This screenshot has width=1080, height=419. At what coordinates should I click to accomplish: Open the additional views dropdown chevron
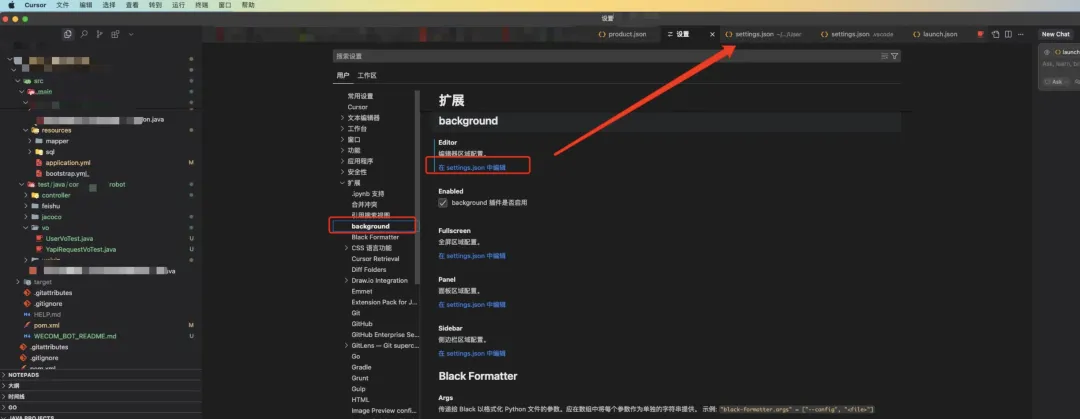pyautogui.click(x=132, y=34)
